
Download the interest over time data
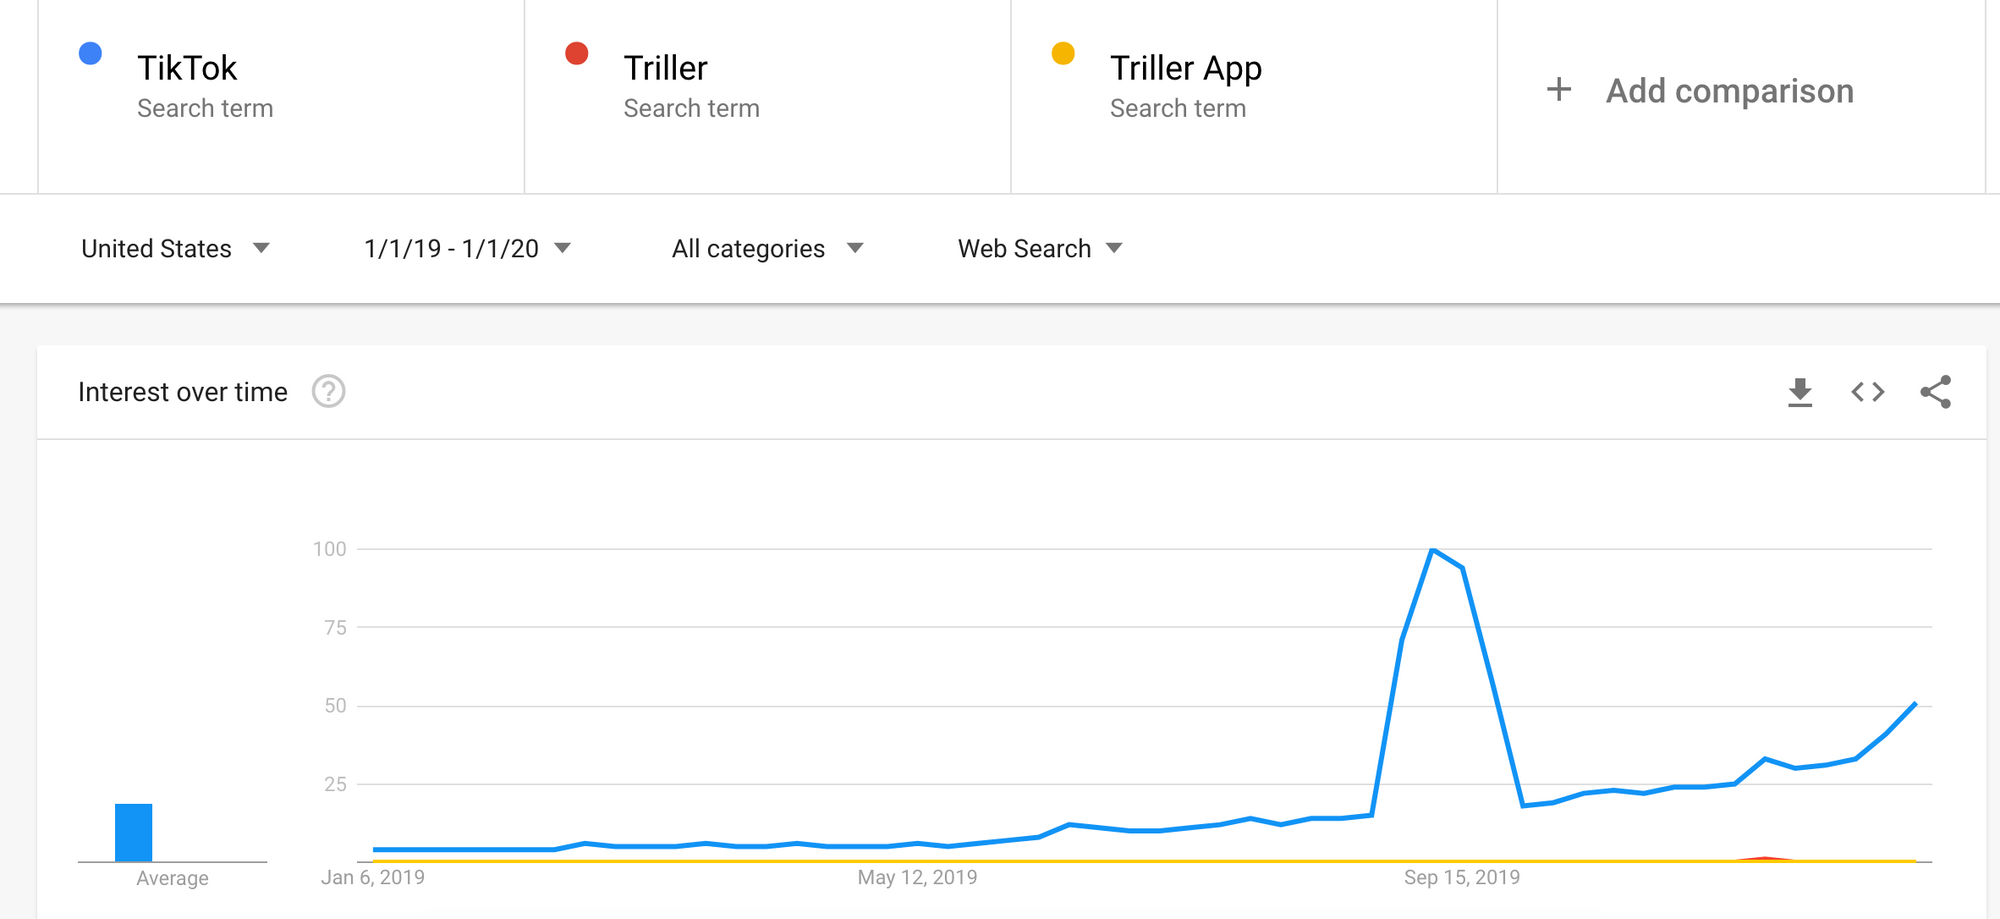pos(1800,392)
